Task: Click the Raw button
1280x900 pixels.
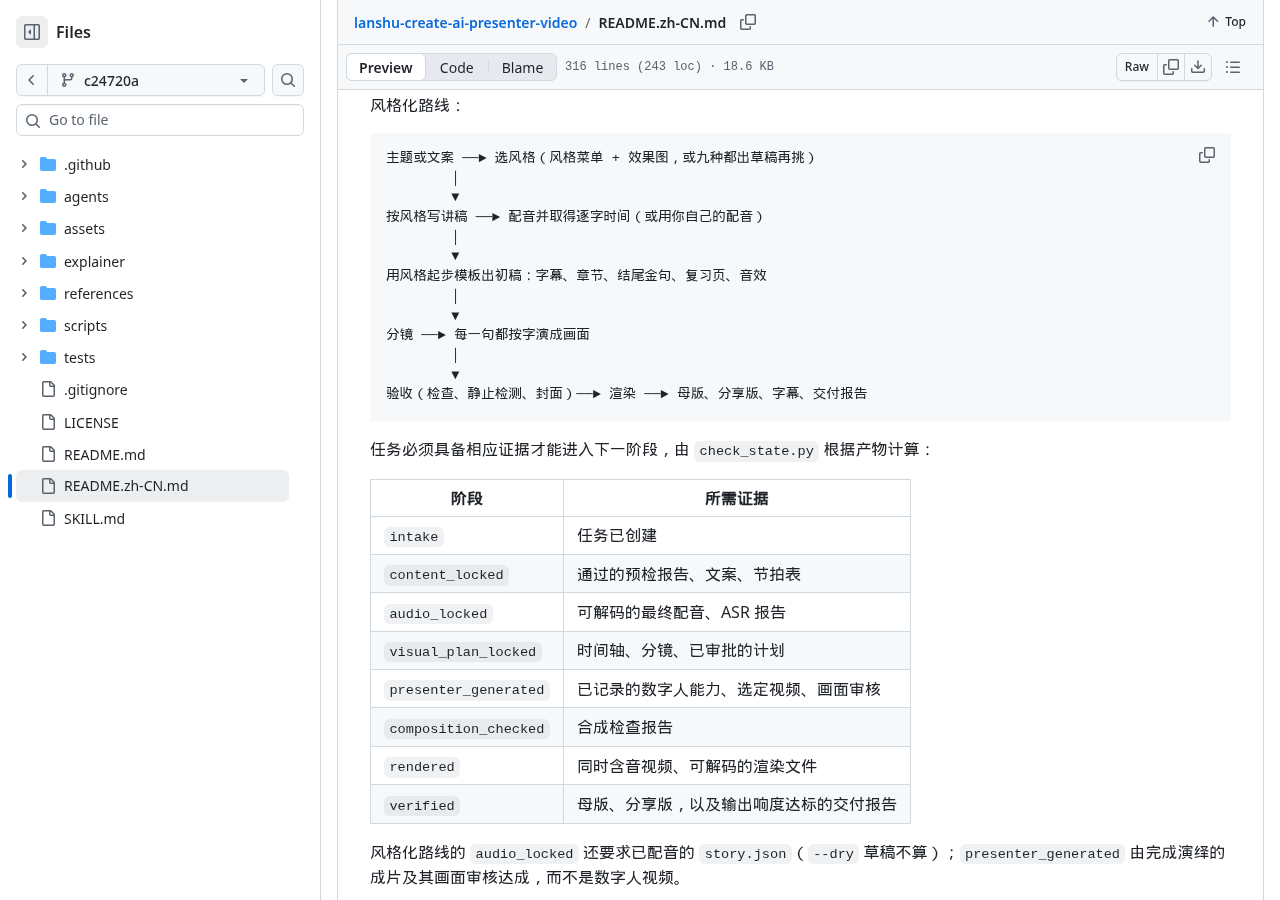Action: click(x=1137, y=67)
